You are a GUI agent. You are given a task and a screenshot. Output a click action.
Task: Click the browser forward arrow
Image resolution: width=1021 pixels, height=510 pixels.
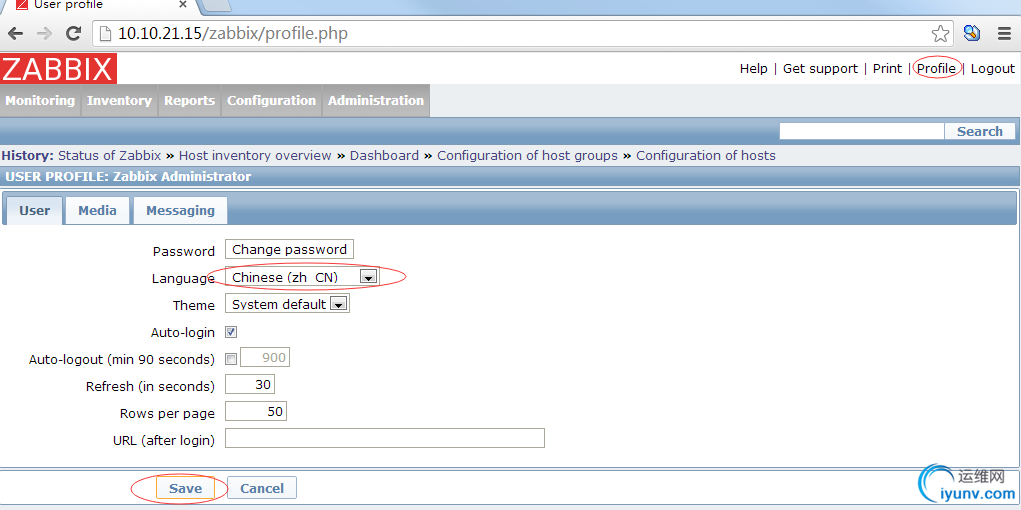pos(44,34)
